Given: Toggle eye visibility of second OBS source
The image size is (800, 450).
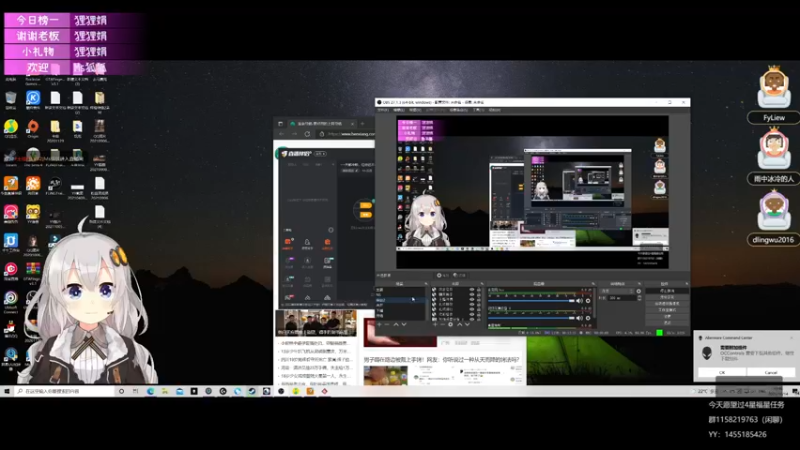Looking at the screenshot, I should coord(472,294).
